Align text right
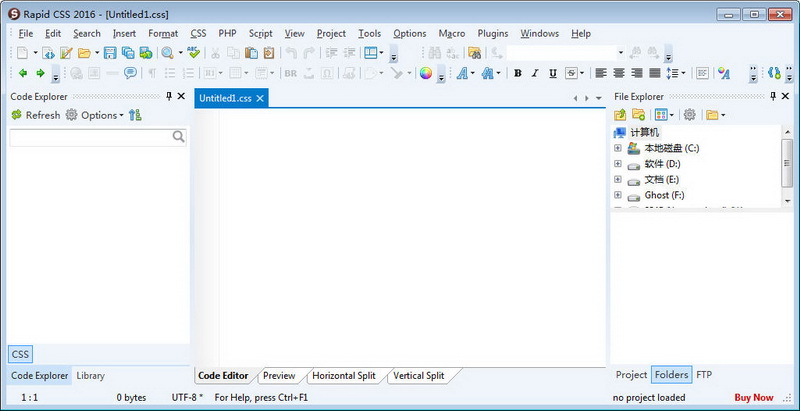 coord(637,73)
